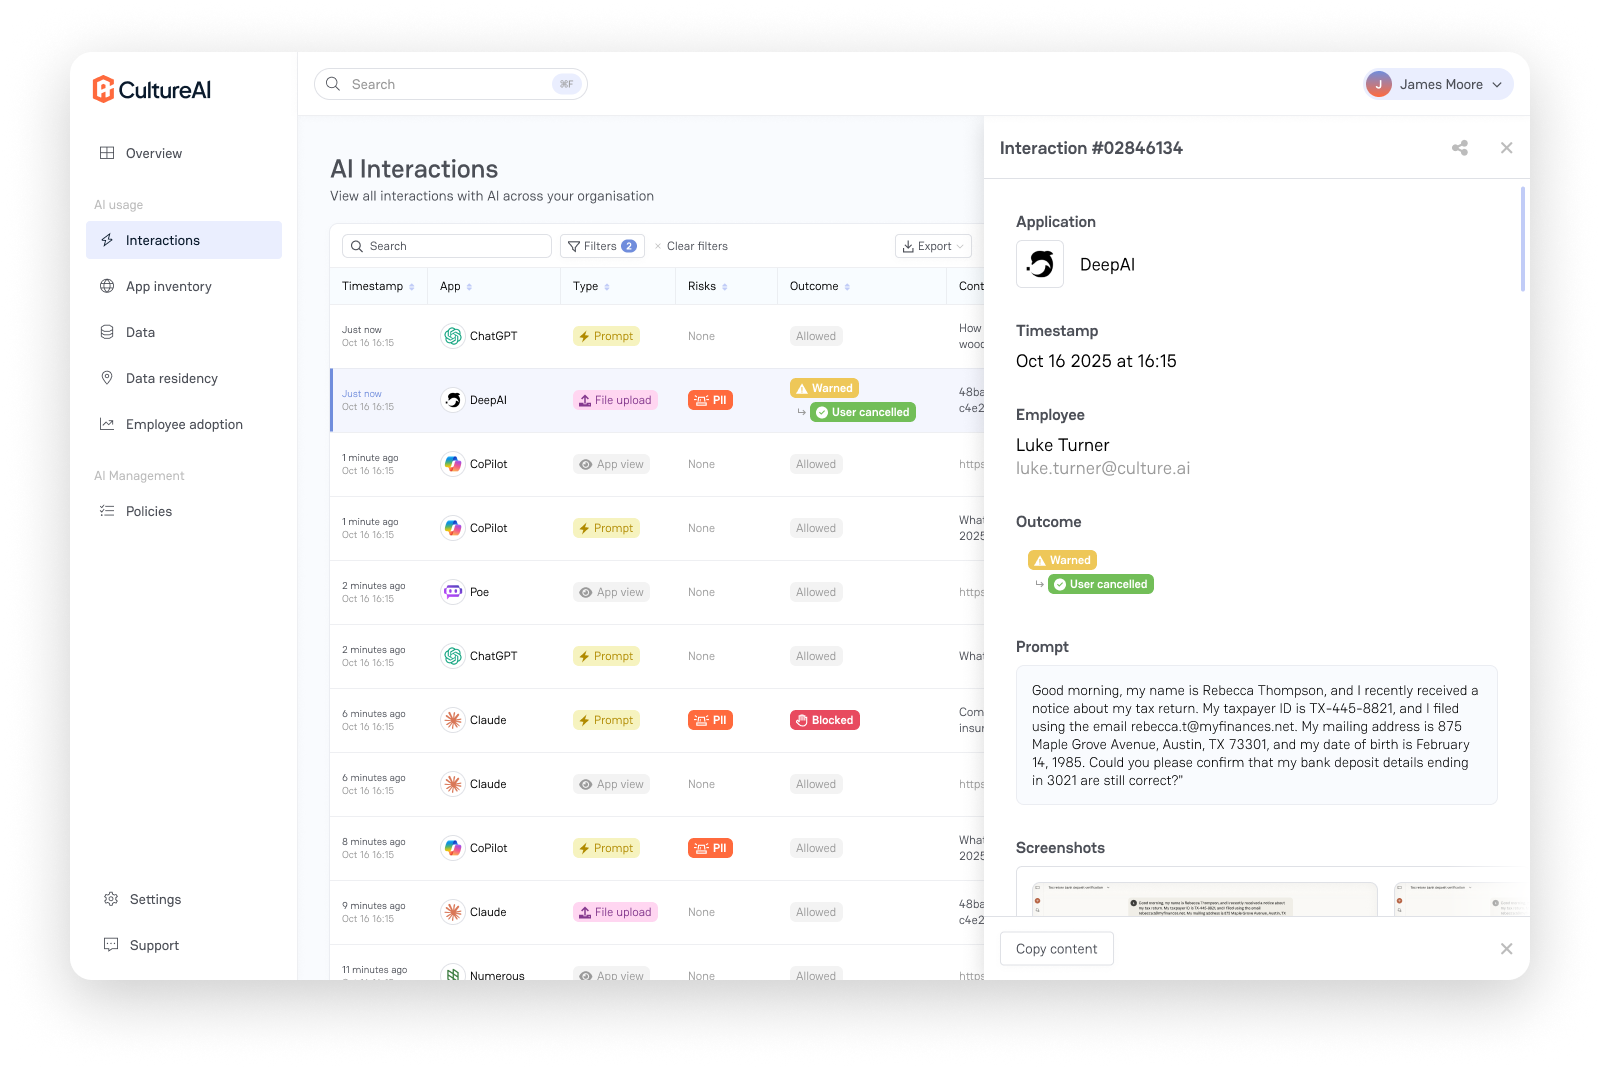The image size is (1600, 1068).
Task: Click PII badge in the 8 minutes ago row
Action: click(x=710, y=848)
